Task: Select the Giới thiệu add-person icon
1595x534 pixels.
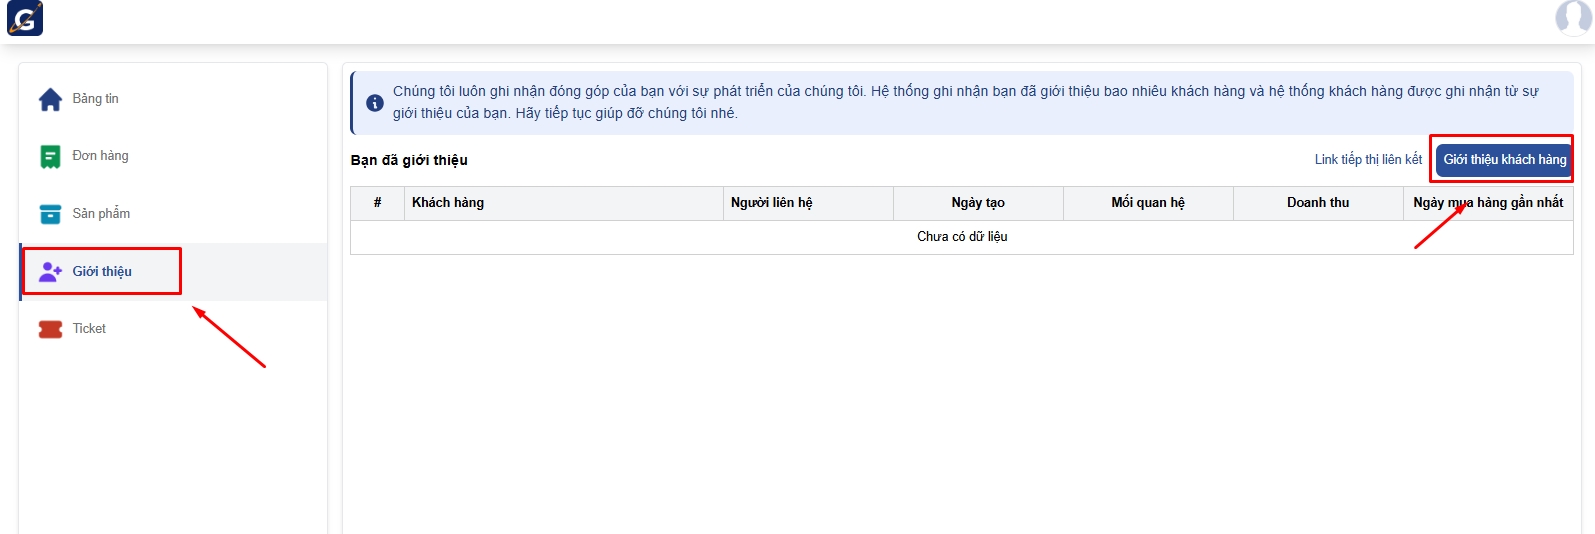Action: click(x=50, y=272)
